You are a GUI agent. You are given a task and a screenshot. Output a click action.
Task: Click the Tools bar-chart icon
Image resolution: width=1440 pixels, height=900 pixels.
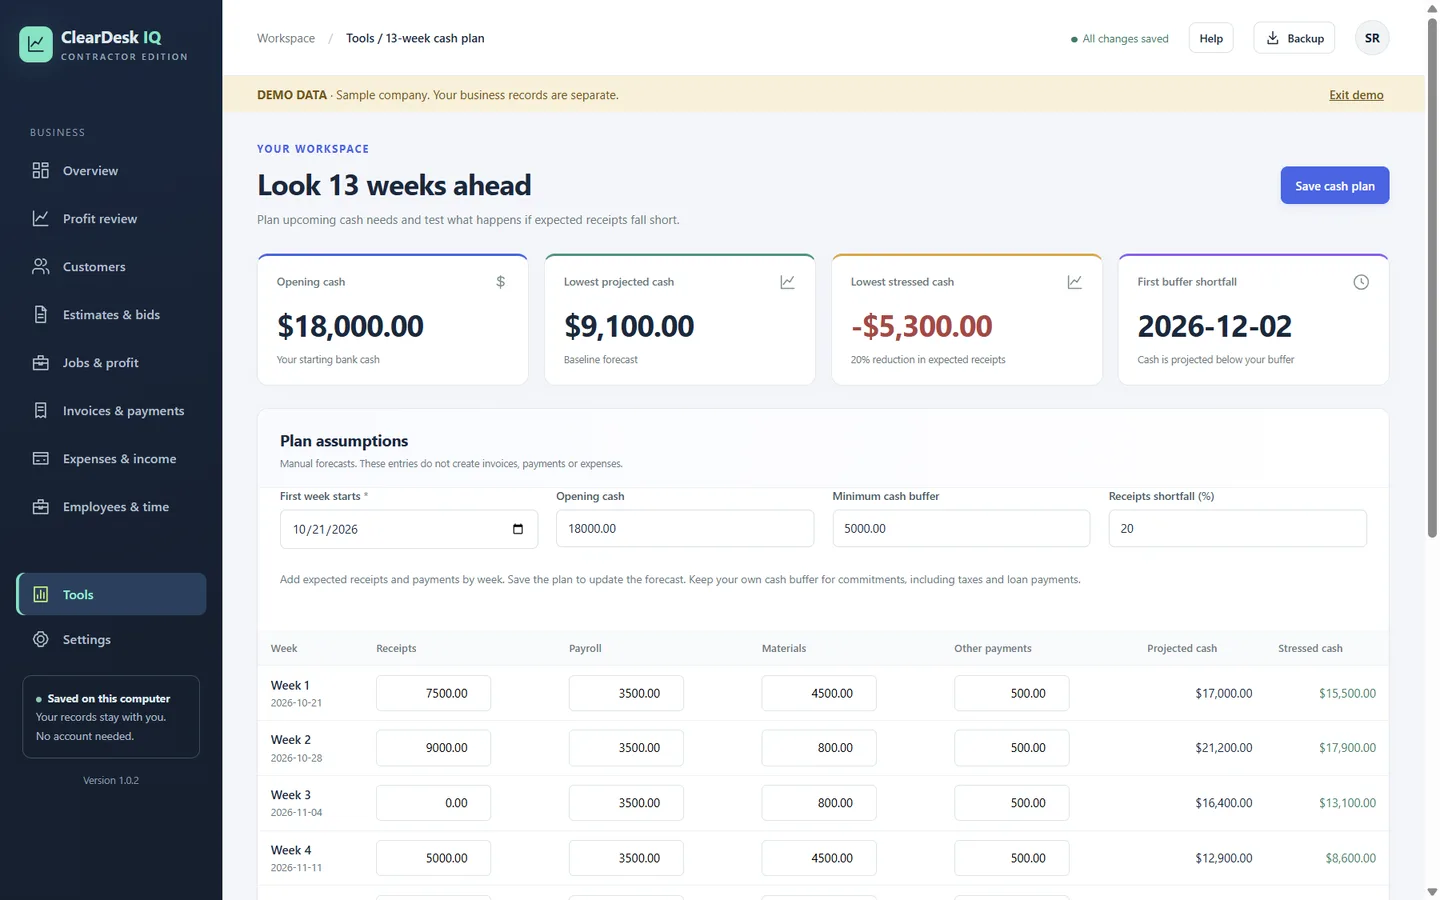41,594
